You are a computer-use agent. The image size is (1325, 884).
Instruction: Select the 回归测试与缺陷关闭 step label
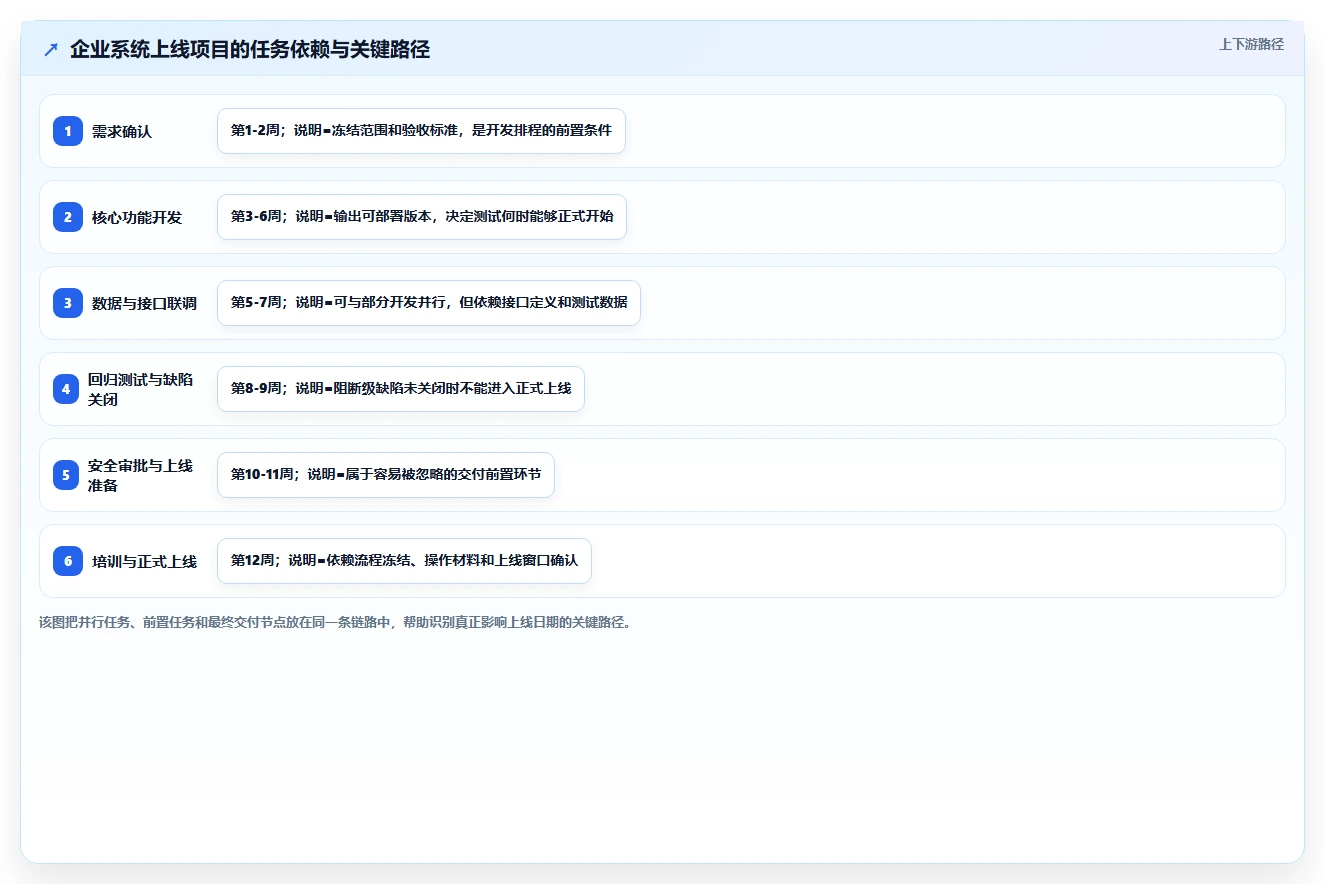pyautogui.click(x=141, y=389)
